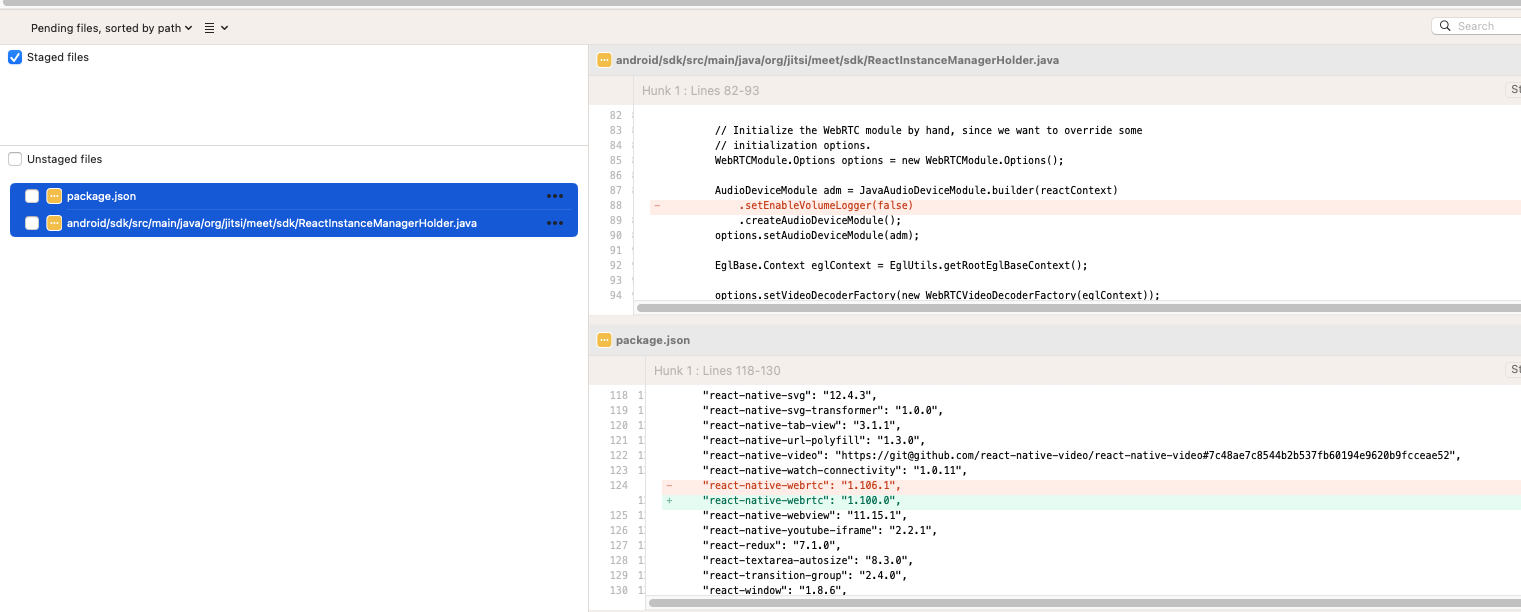
Task: Click the status icon on the package.json diff header
Action: click(605, 340)
